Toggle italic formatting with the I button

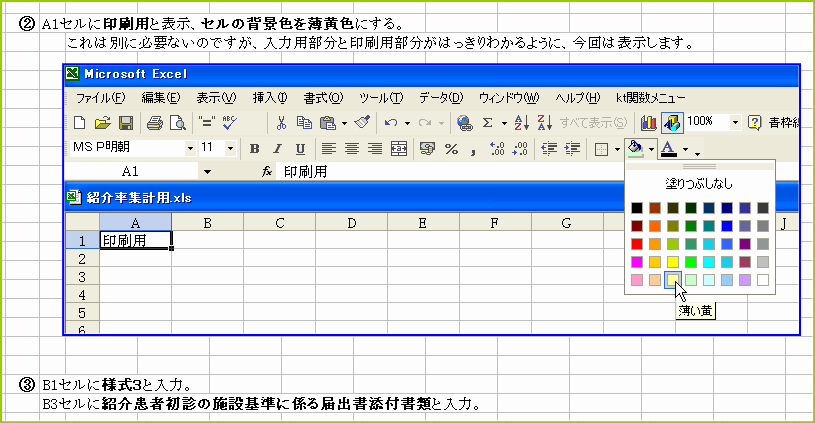point(277,149)
